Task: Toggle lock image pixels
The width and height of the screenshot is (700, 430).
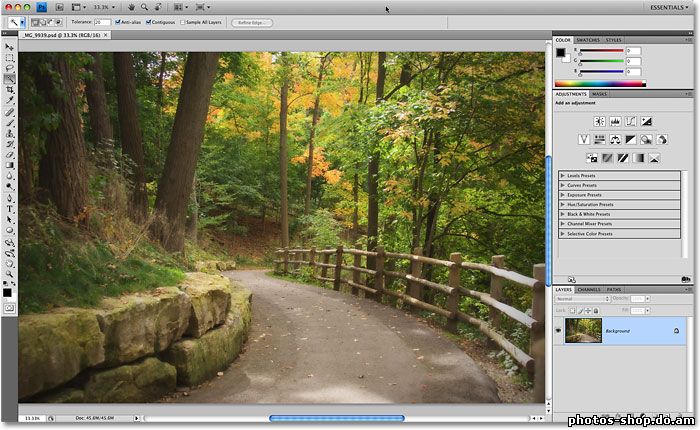Action: 580,310
